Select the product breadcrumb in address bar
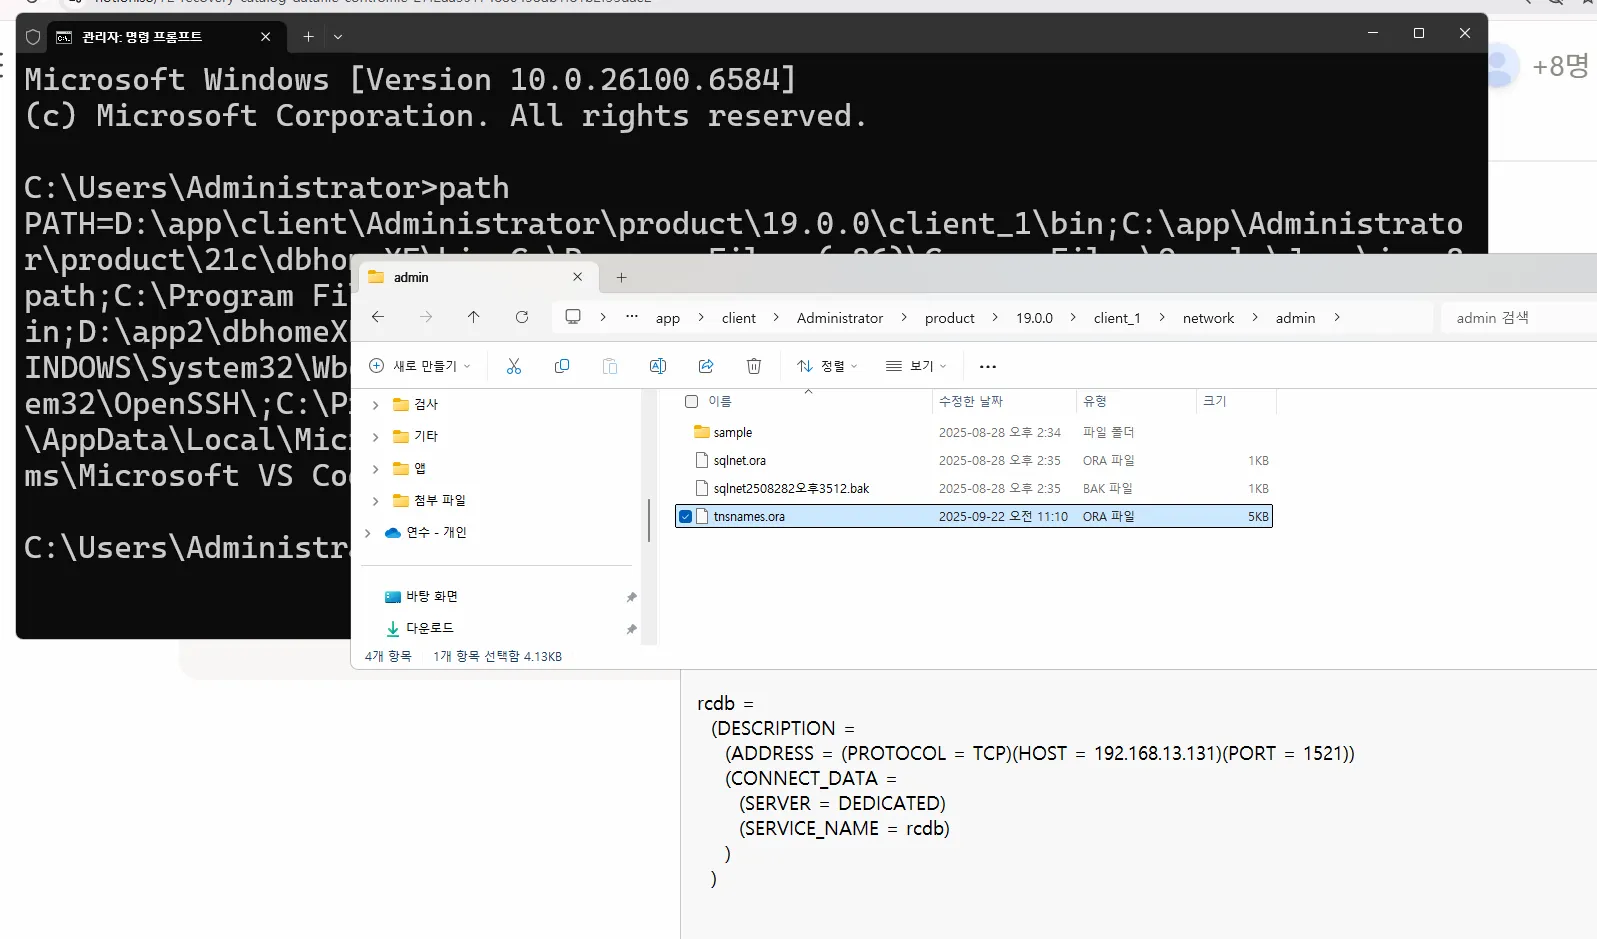The width and height of the screenshot is (1597, 939). point(950,318)
